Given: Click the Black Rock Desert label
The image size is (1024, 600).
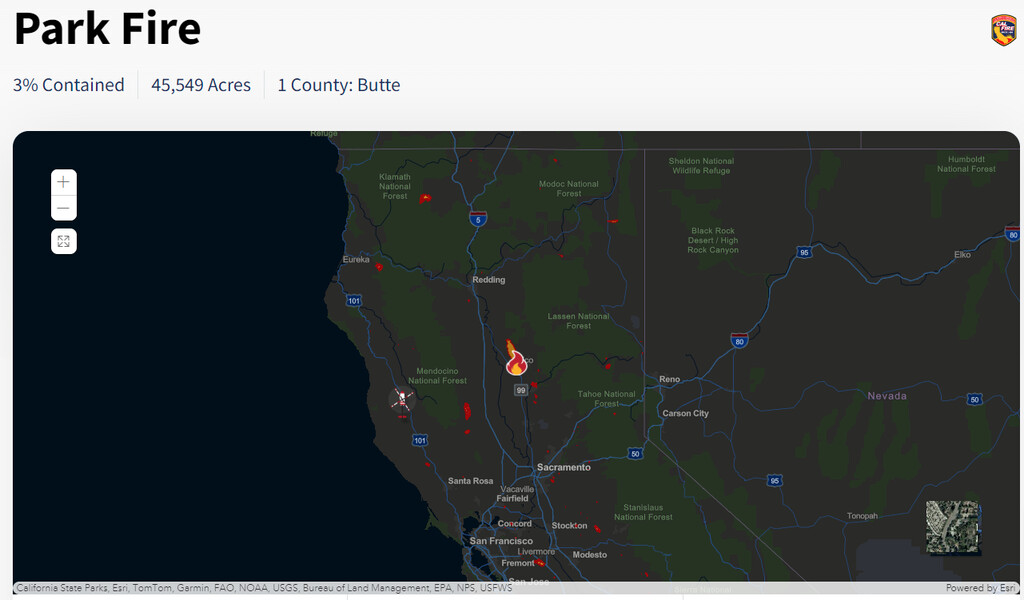Looking at the screenshot, I should click(713, 240).
